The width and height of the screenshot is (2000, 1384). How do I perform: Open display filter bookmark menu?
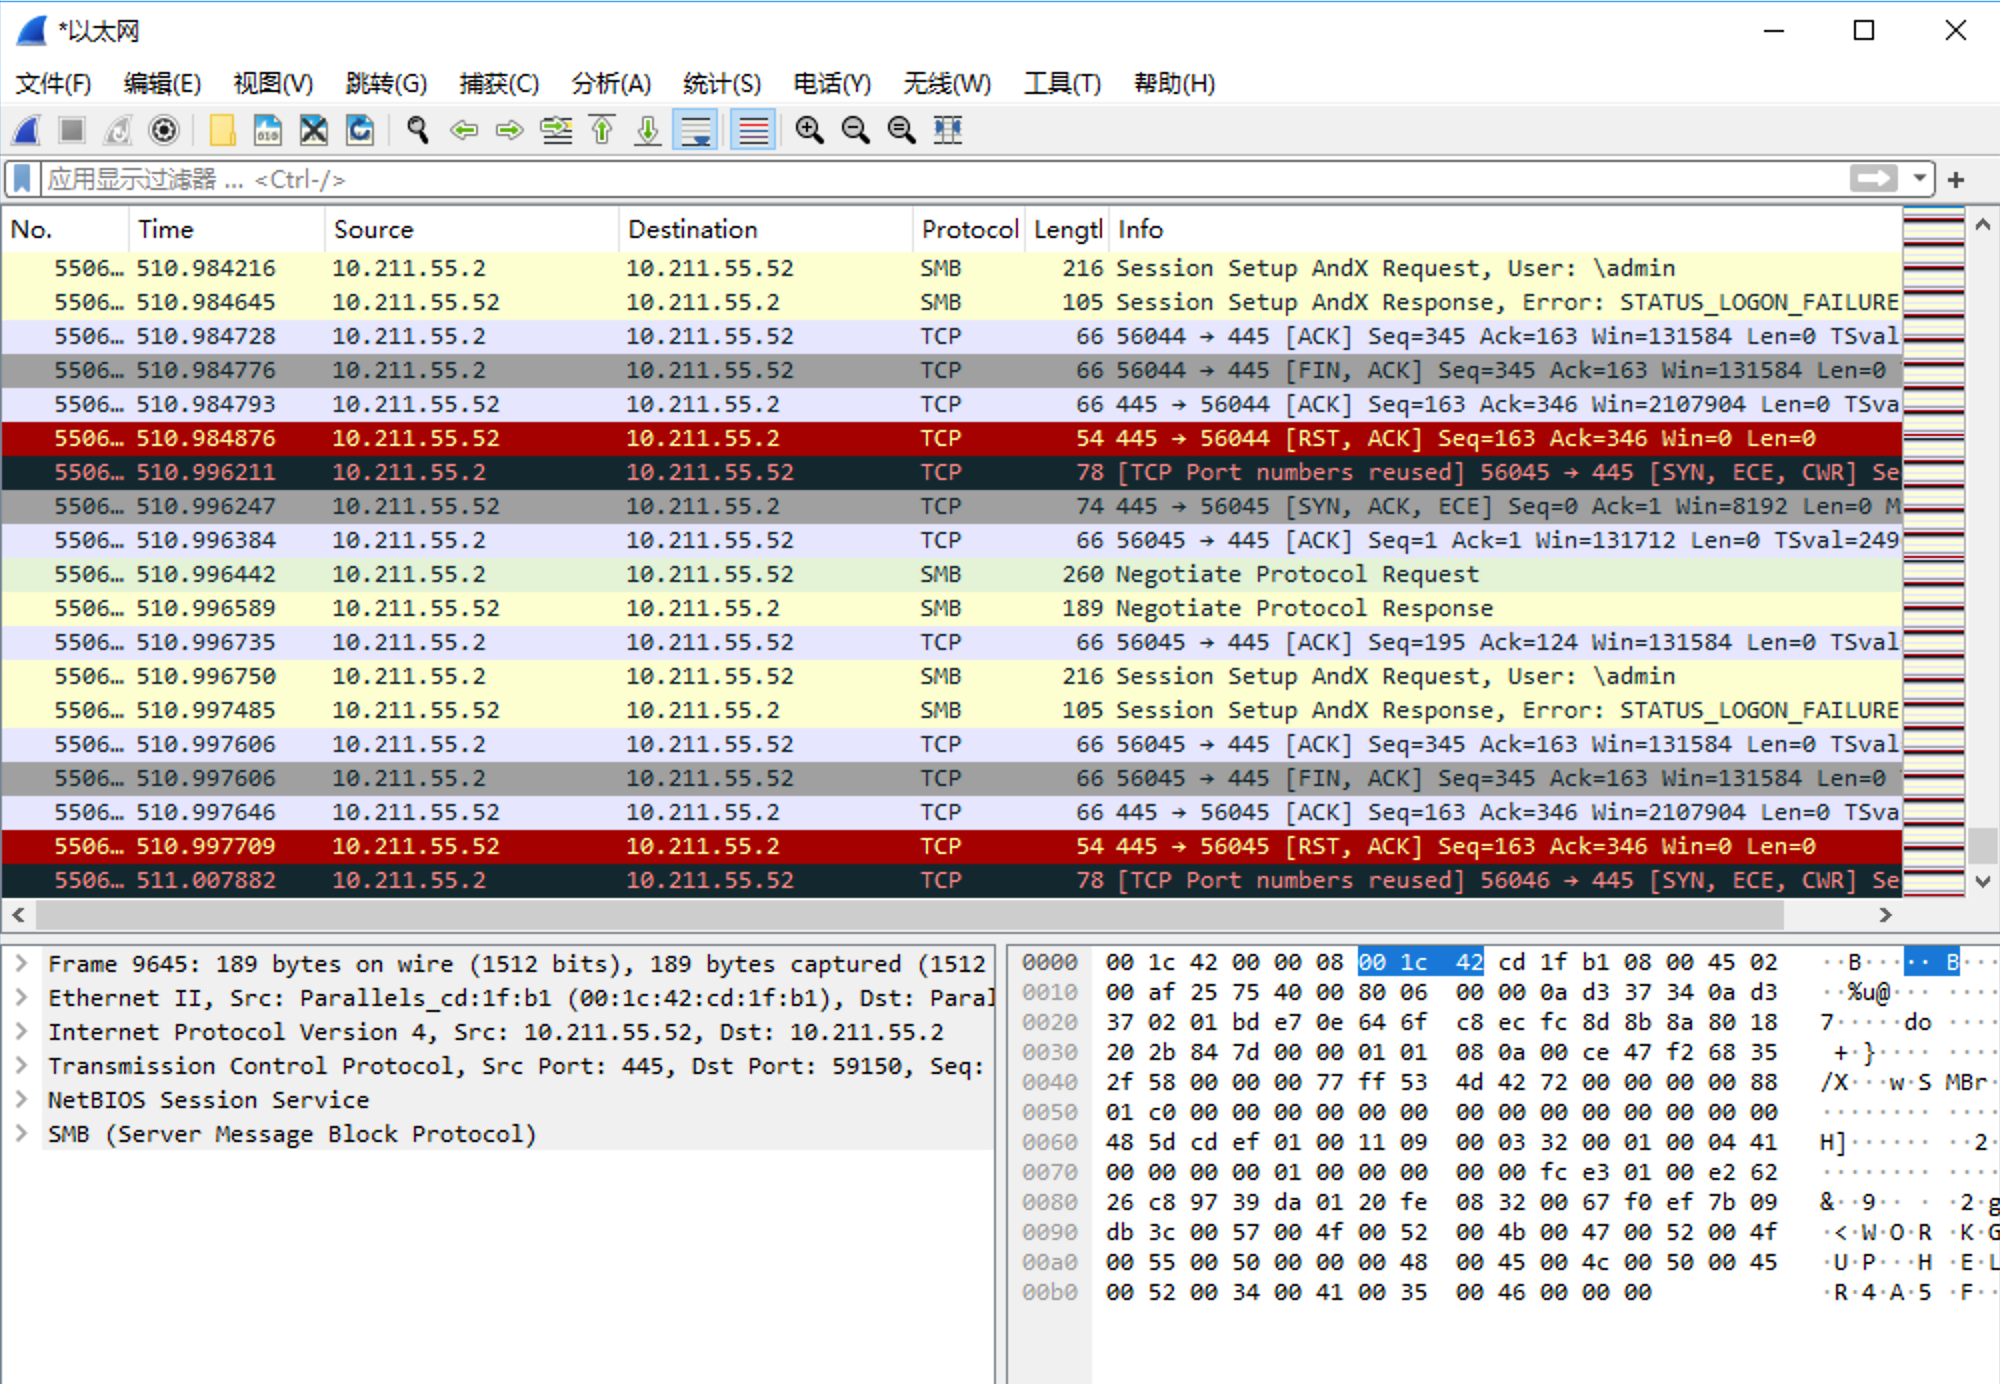pyautogui.click(x=22, y=179)
